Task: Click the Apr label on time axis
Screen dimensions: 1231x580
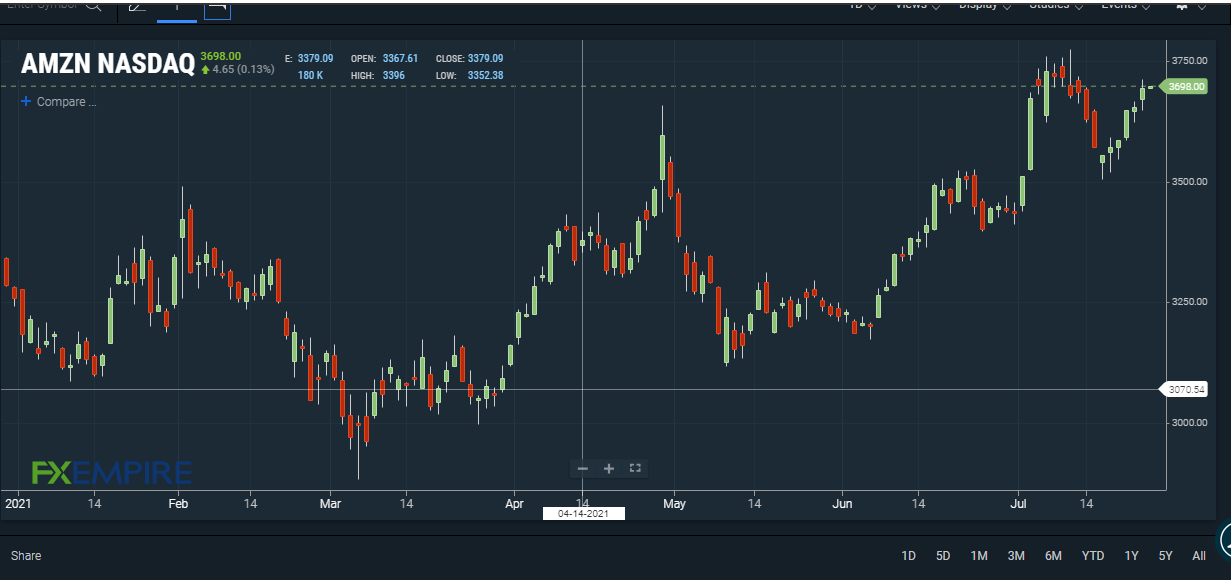Action: click(514, 504)
